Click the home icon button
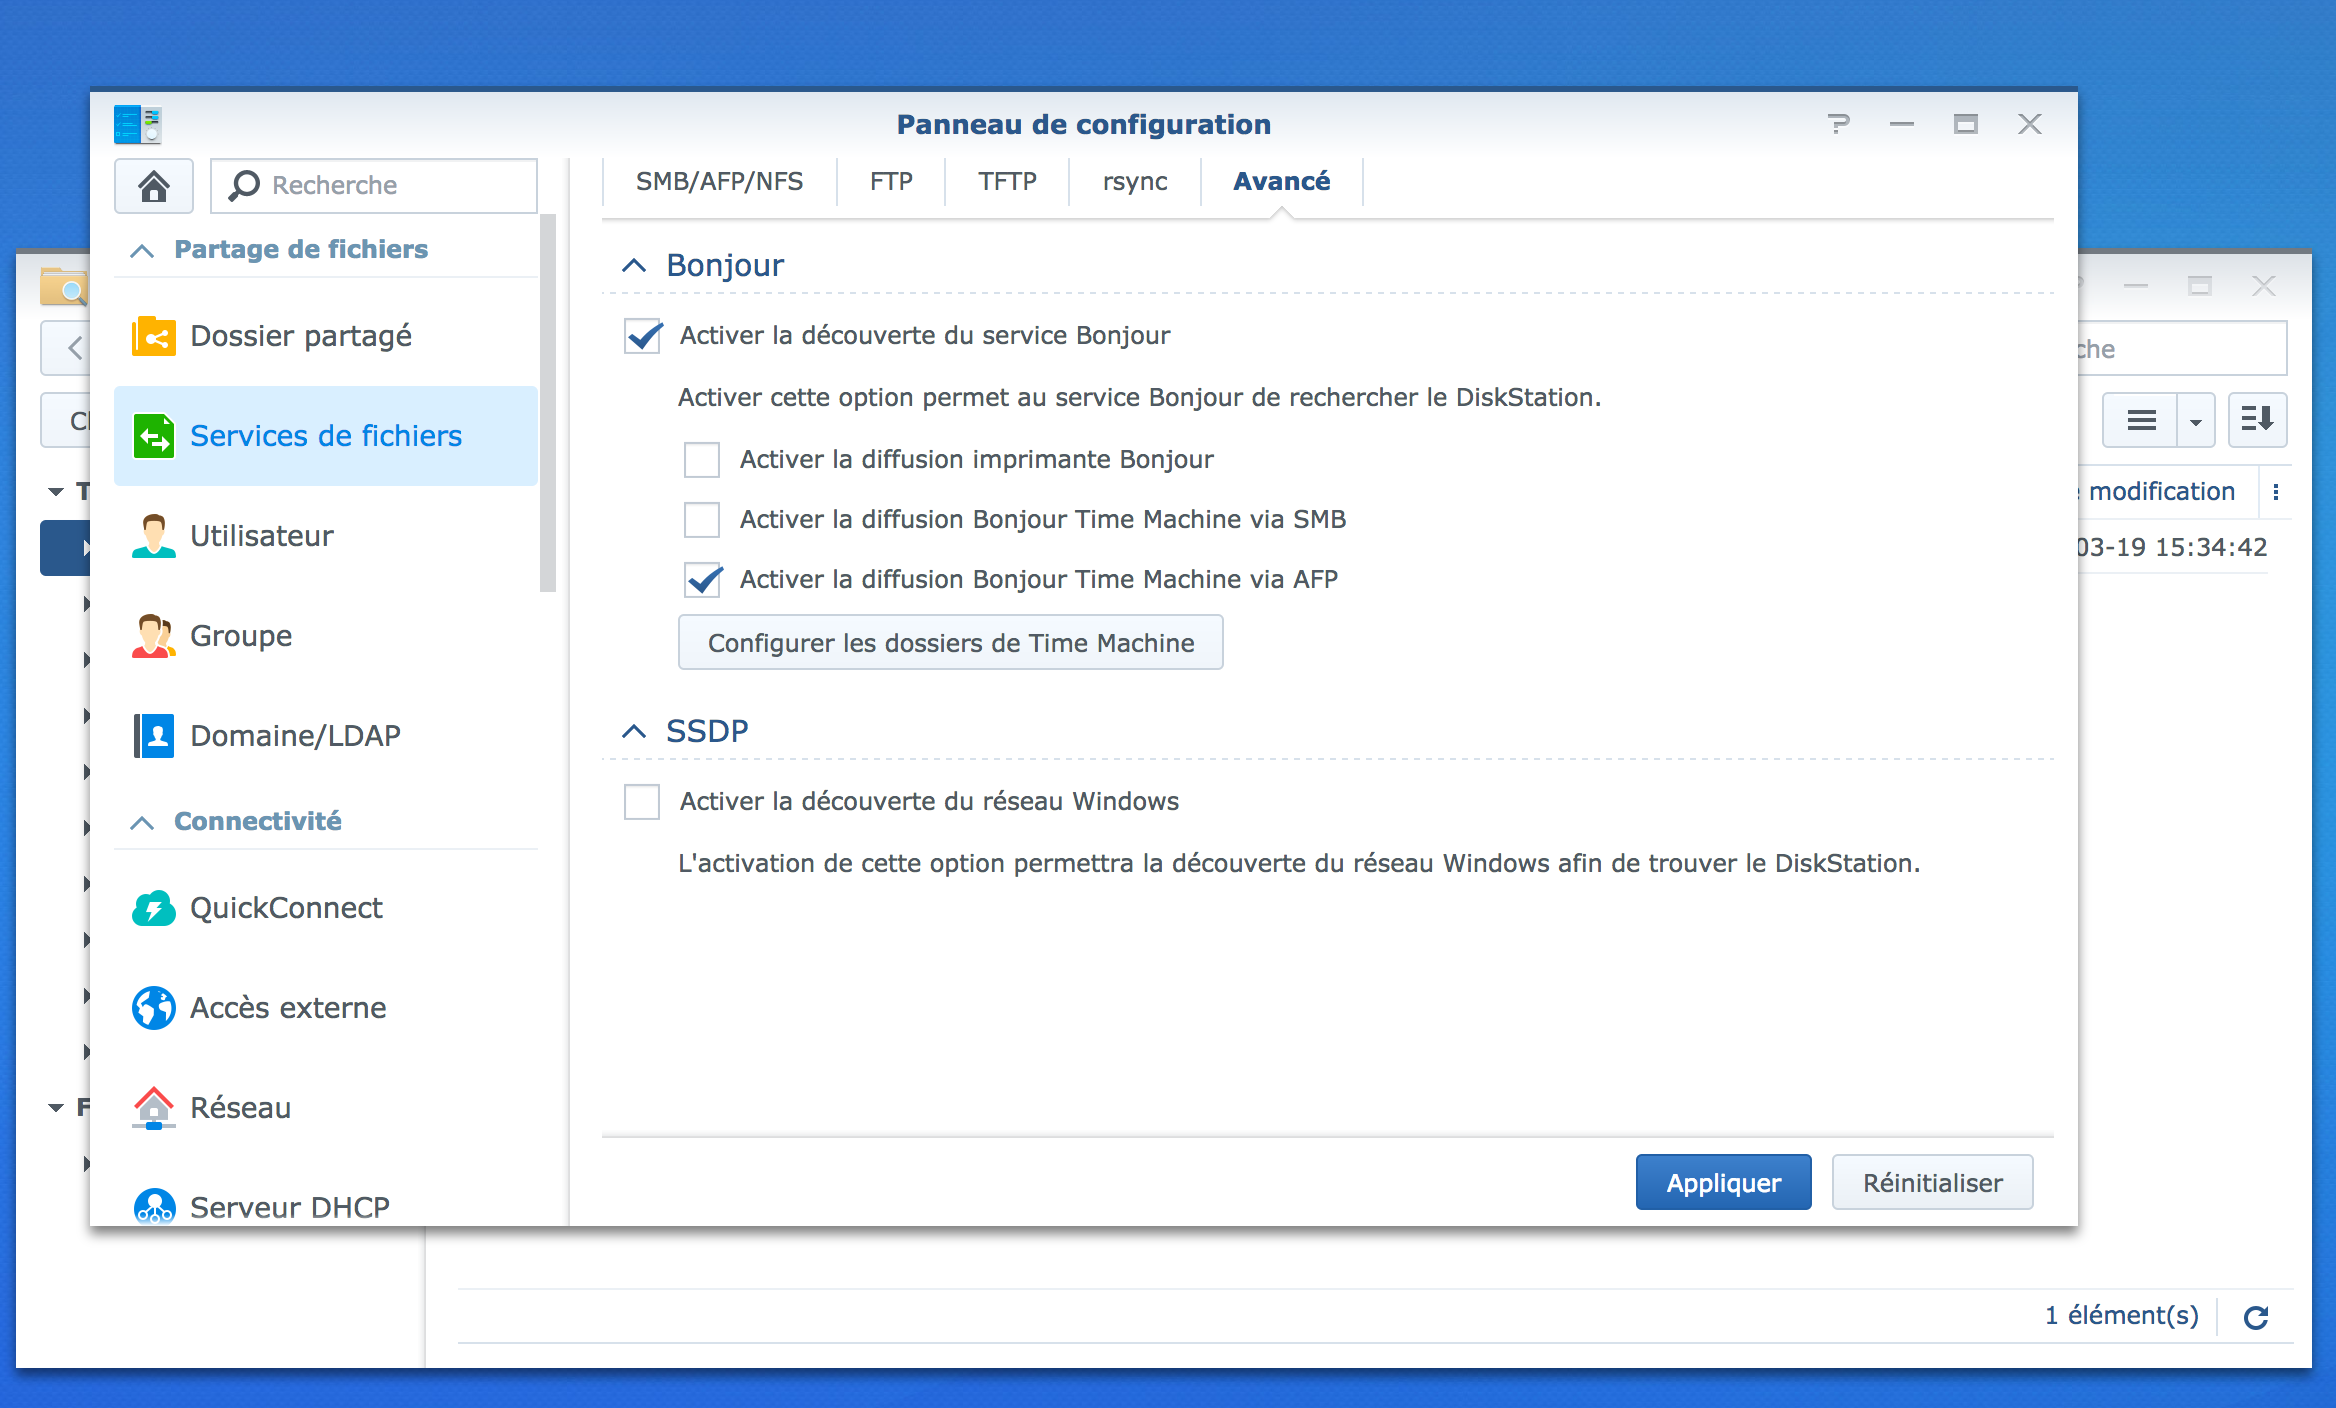The image size is (2336, 1408). [x=153, y=186]
